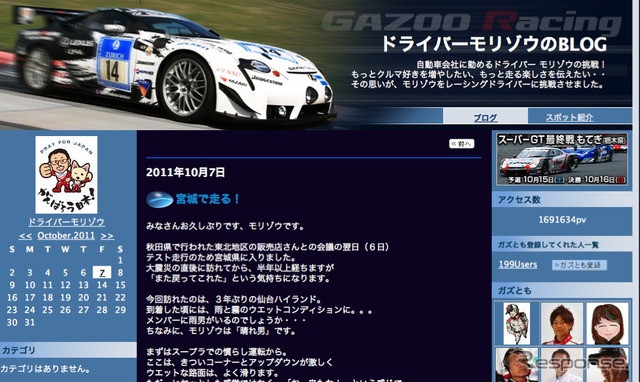Click the 前へ previous entry button
The image size is (640, 382).
click(462, 144)
